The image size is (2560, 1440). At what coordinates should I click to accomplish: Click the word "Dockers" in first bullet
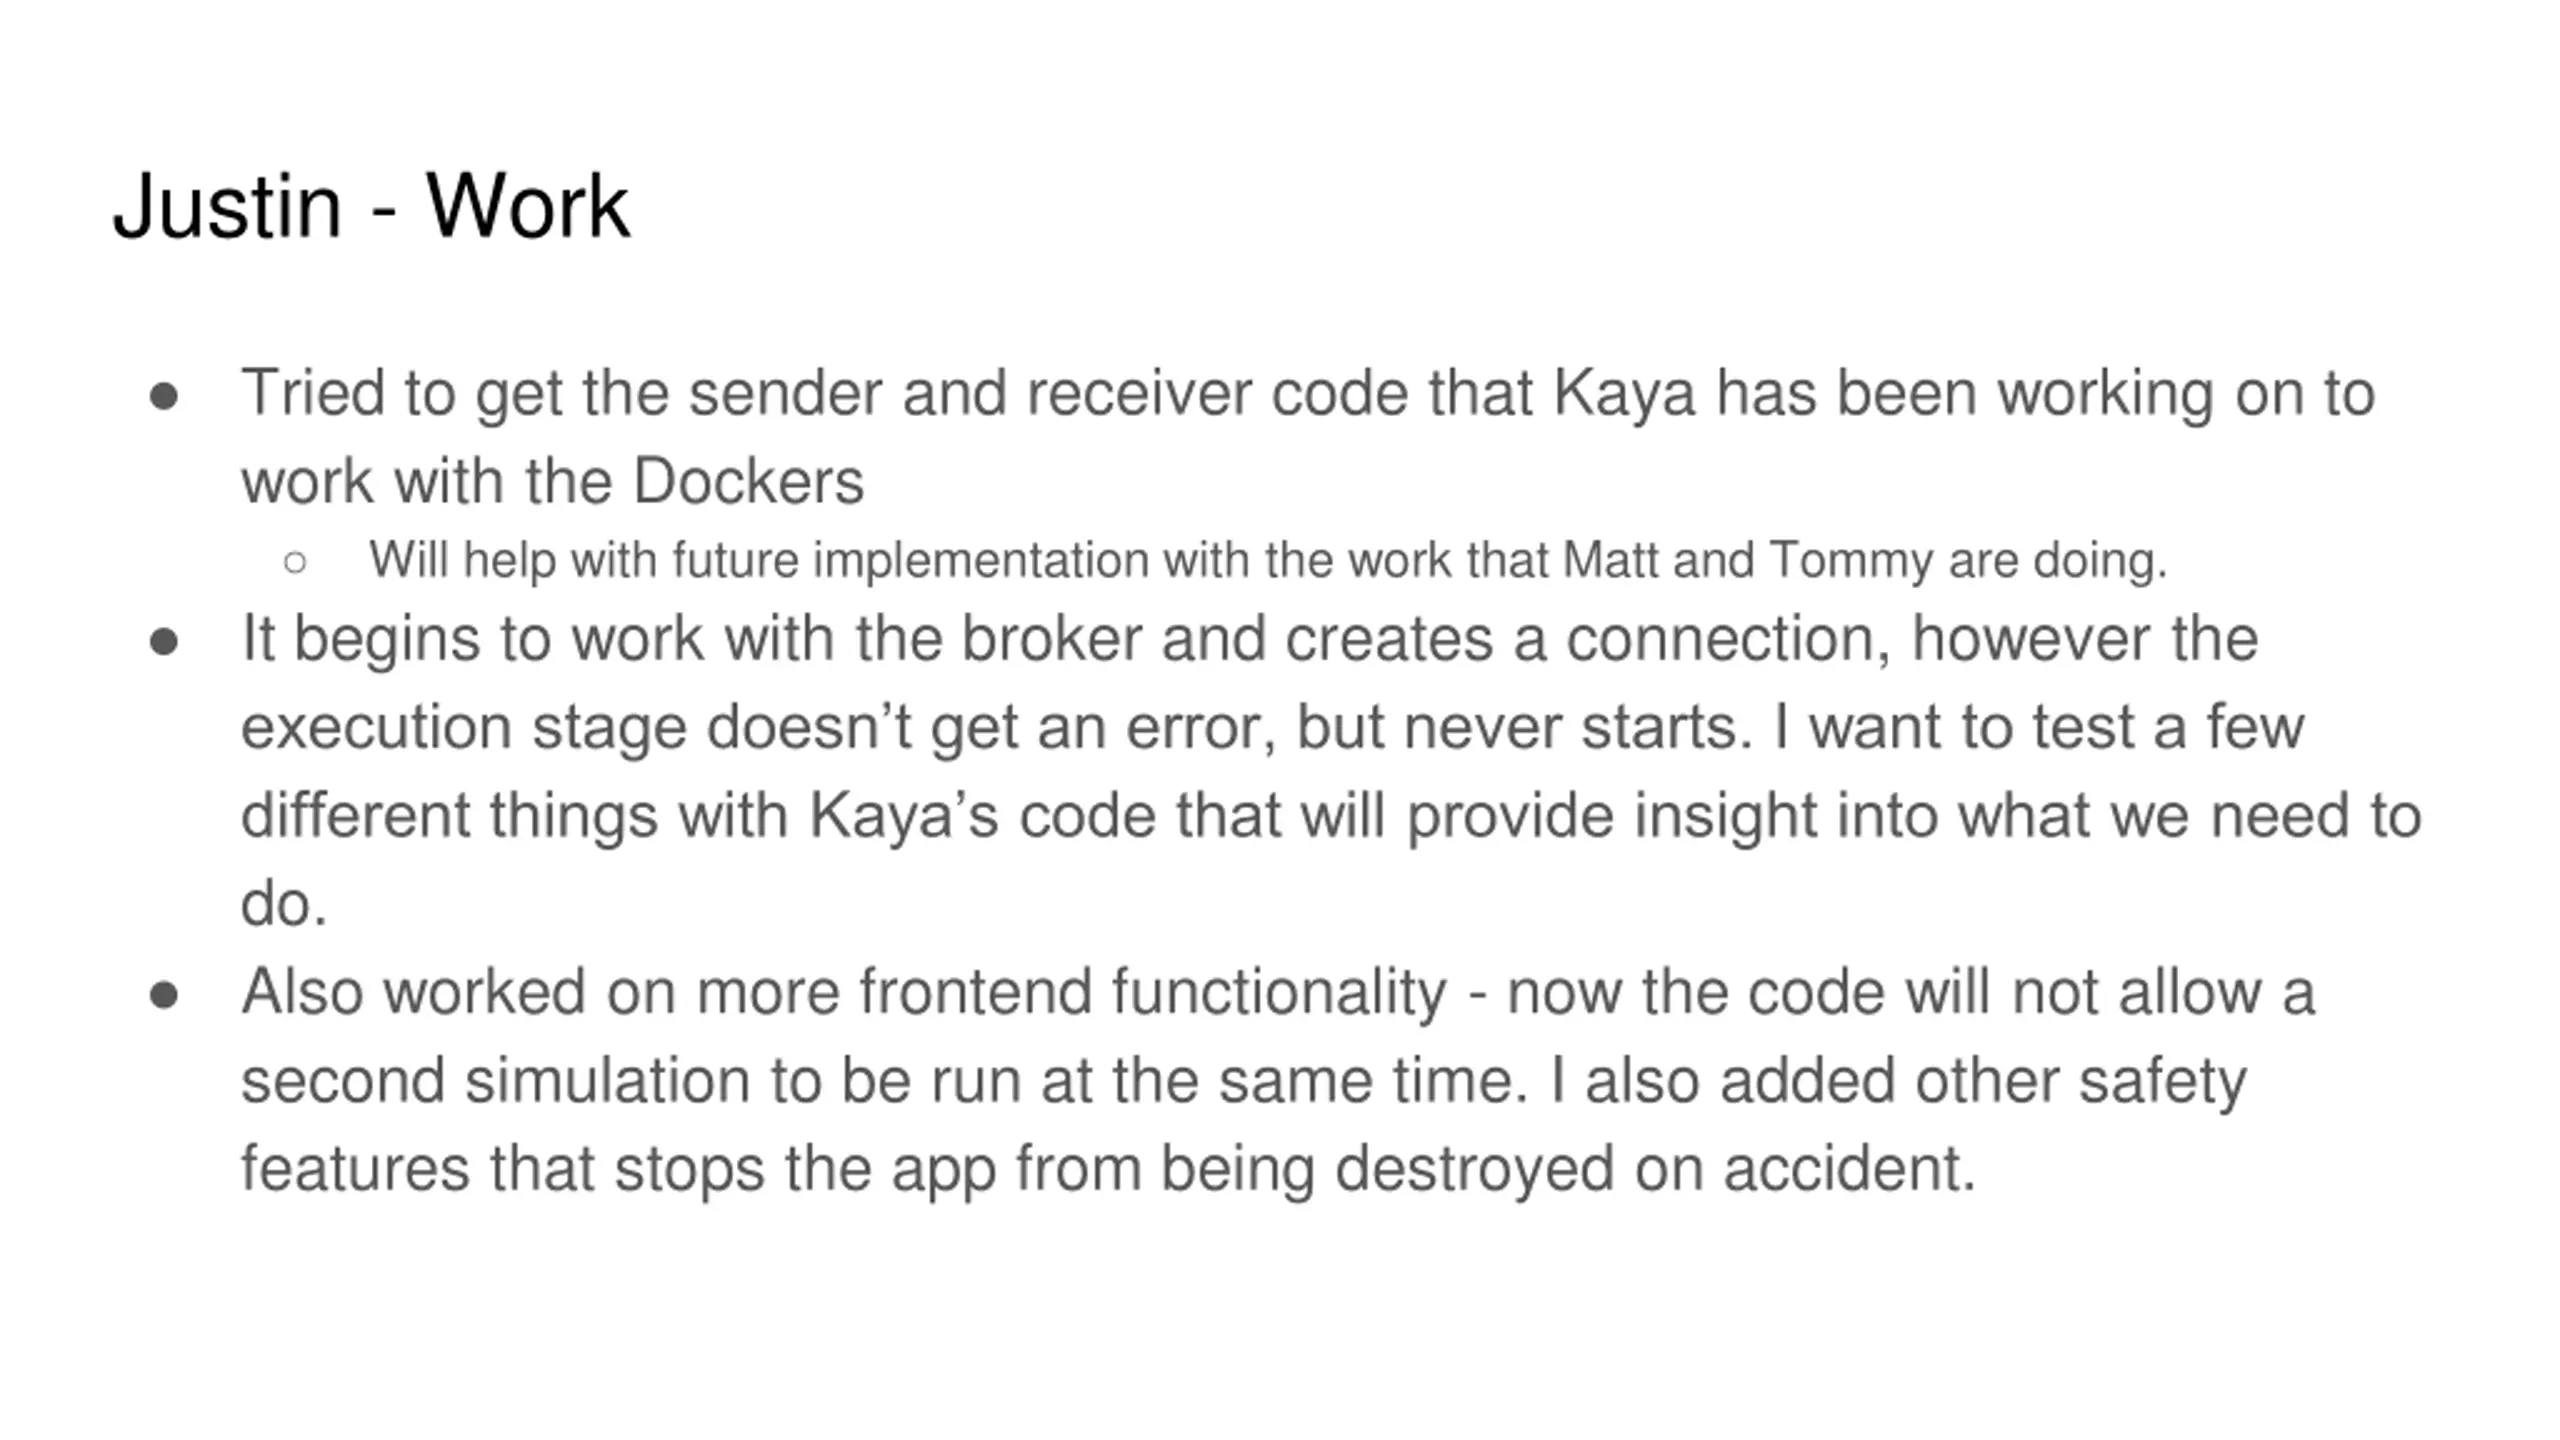tap(748, 481)
